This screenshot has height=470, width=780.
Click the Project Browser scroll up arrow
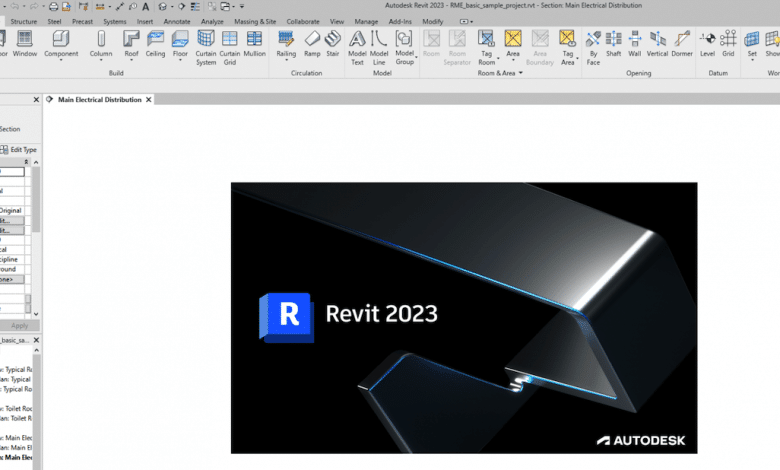(36, 351)
